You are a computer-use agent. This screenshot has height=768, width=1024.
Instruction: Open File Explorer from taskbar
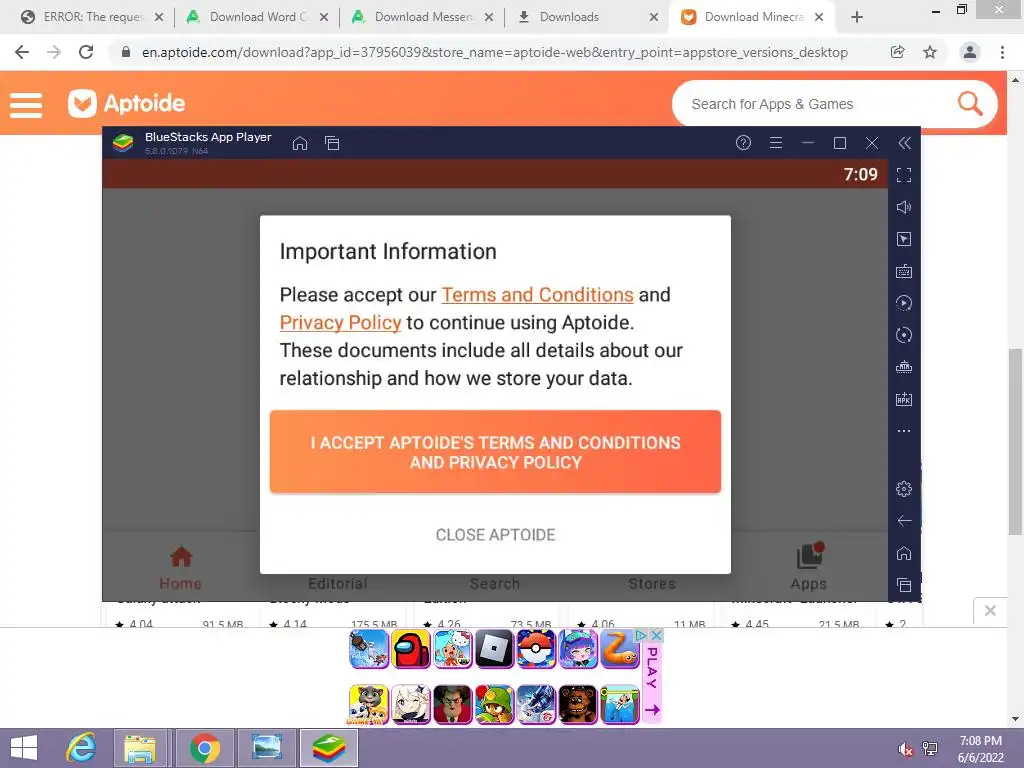coord(140,748)
